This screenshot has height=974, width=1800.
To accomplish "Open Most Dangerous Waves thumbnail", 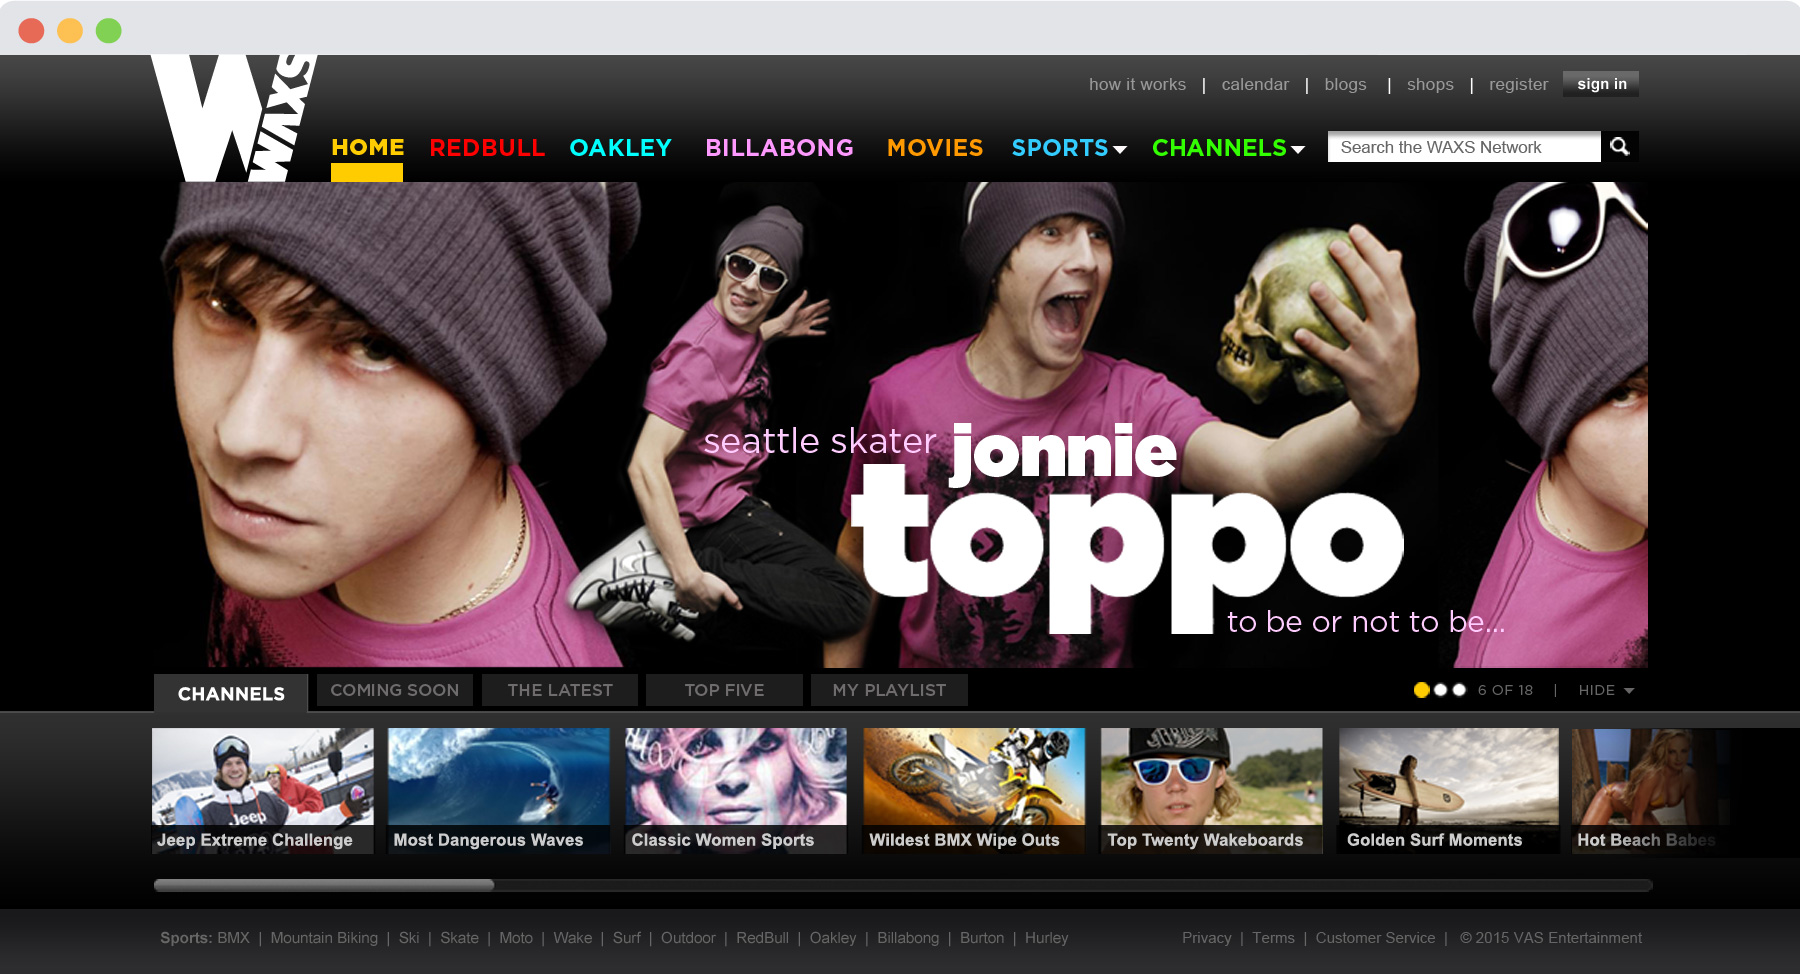I will coord(499,790).
